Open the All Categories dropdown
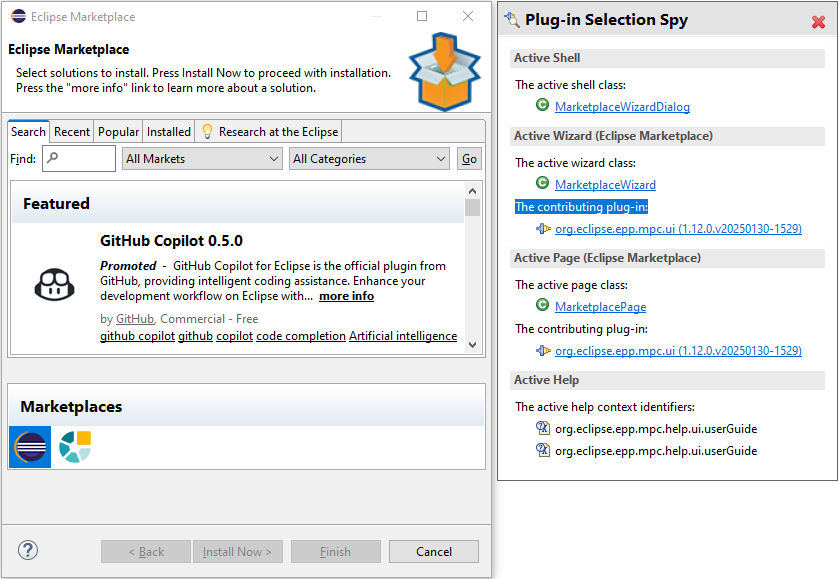This screenshot has height=579, width=839. pos(369,159)
